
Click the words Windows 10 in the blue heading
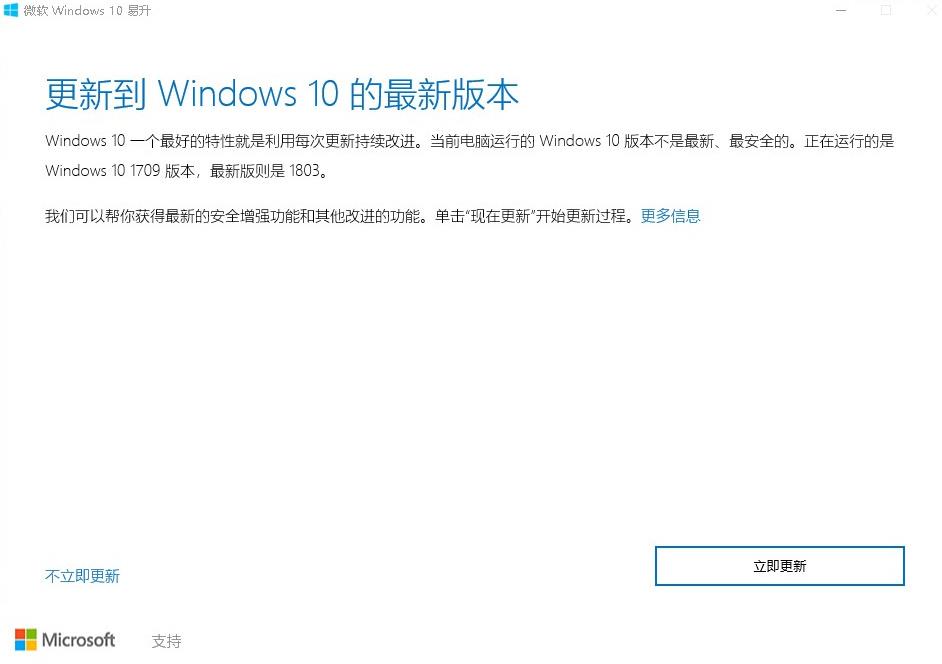(x=248, y=94)
